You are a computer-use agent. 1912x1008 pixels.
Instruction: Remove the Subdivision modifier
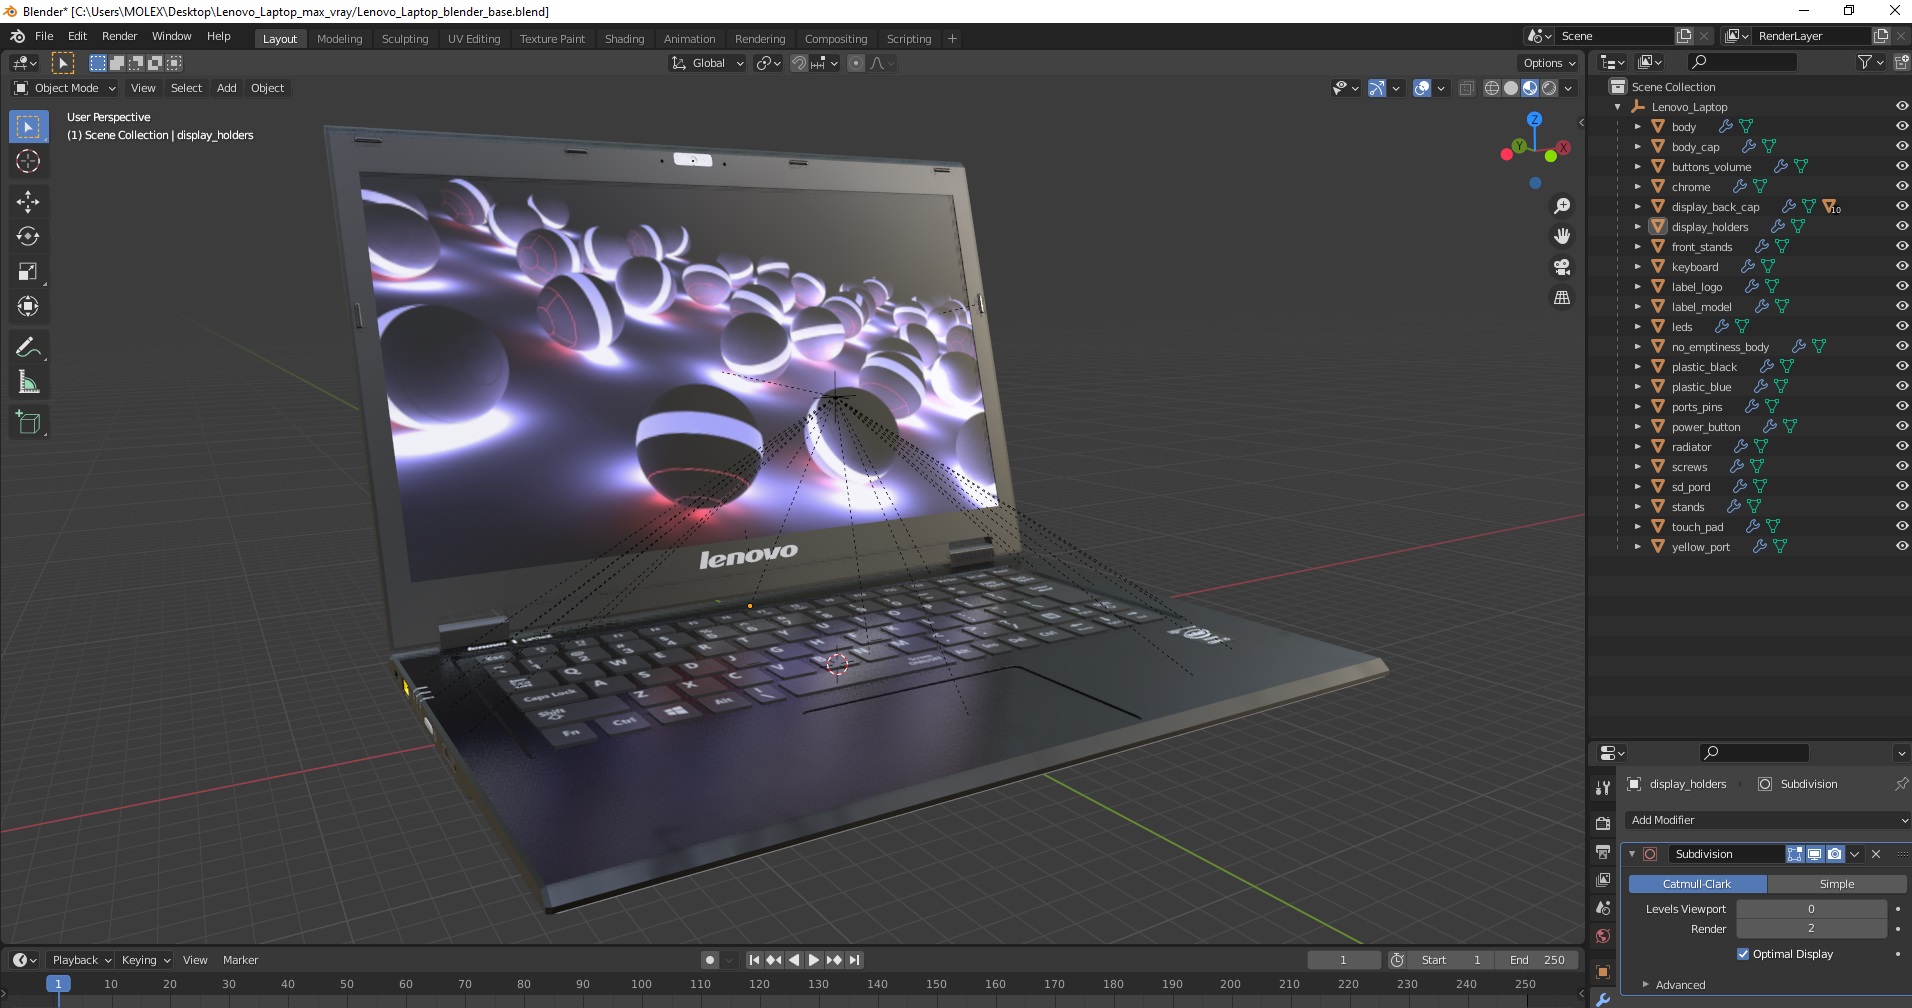[1876, 854]
